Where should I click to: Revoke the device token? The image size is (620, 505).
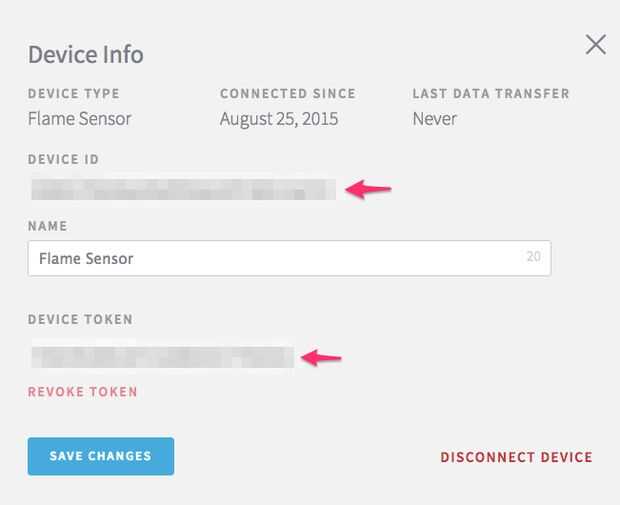pyautogui.click(x=83, y=392)
